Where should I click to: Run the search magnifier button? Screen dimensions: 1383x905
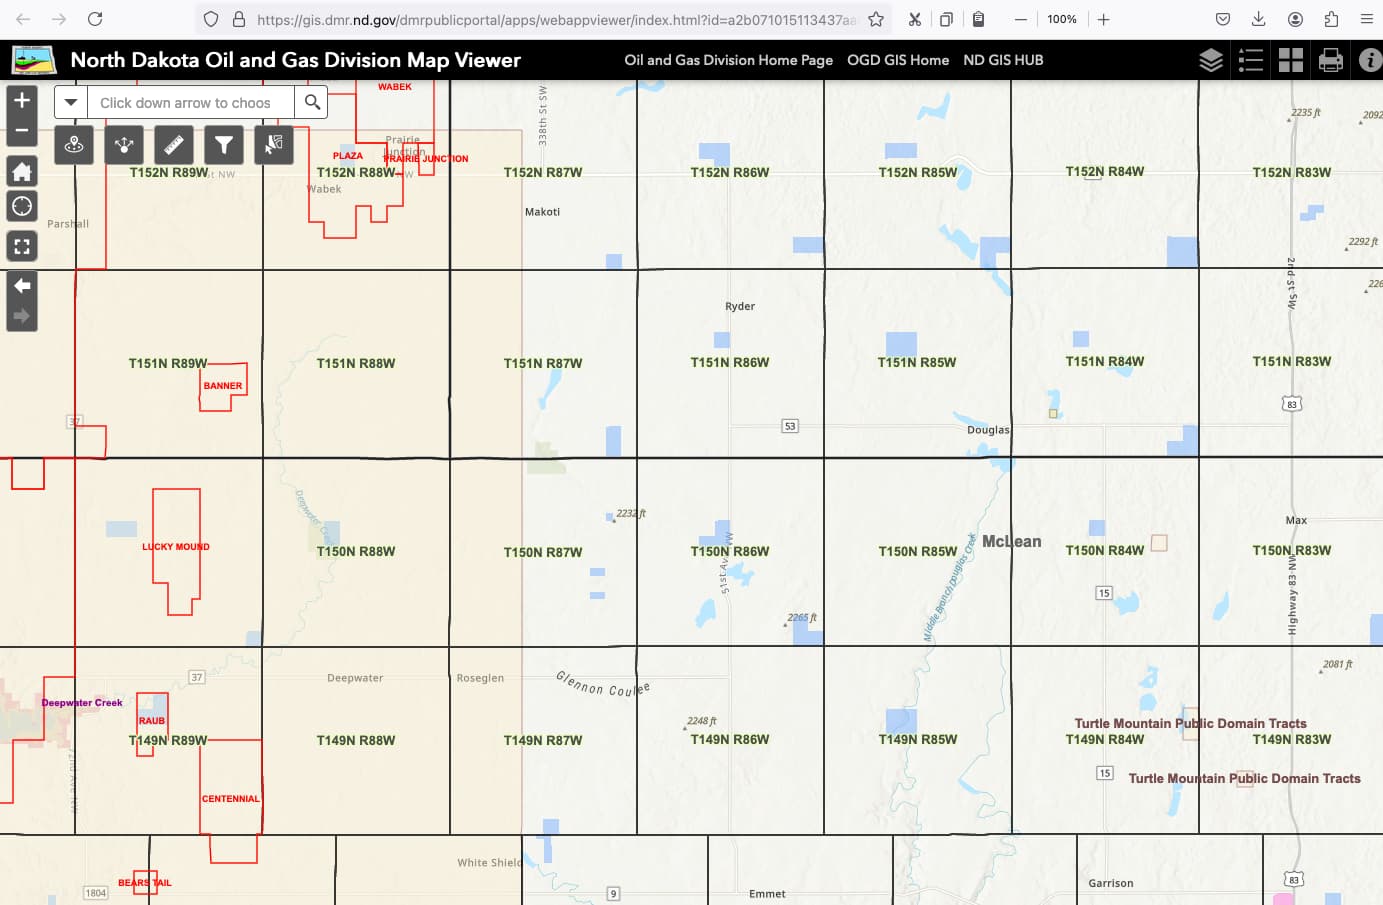pos(312,102)
